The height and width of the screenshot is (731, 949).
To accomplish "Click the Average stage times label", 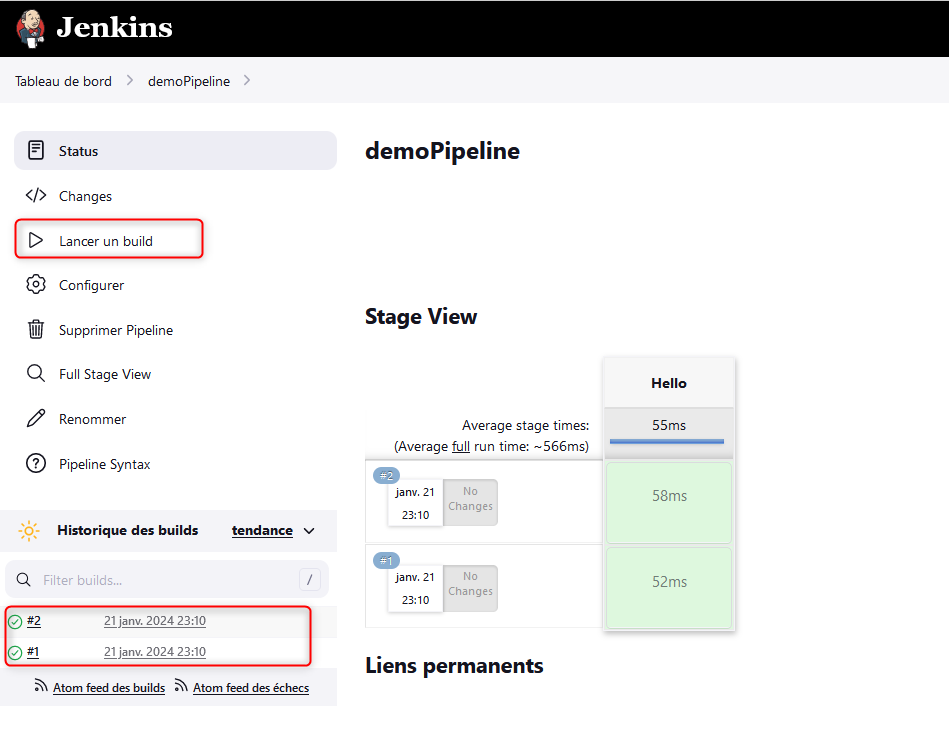I will click(x=525, y=425).
